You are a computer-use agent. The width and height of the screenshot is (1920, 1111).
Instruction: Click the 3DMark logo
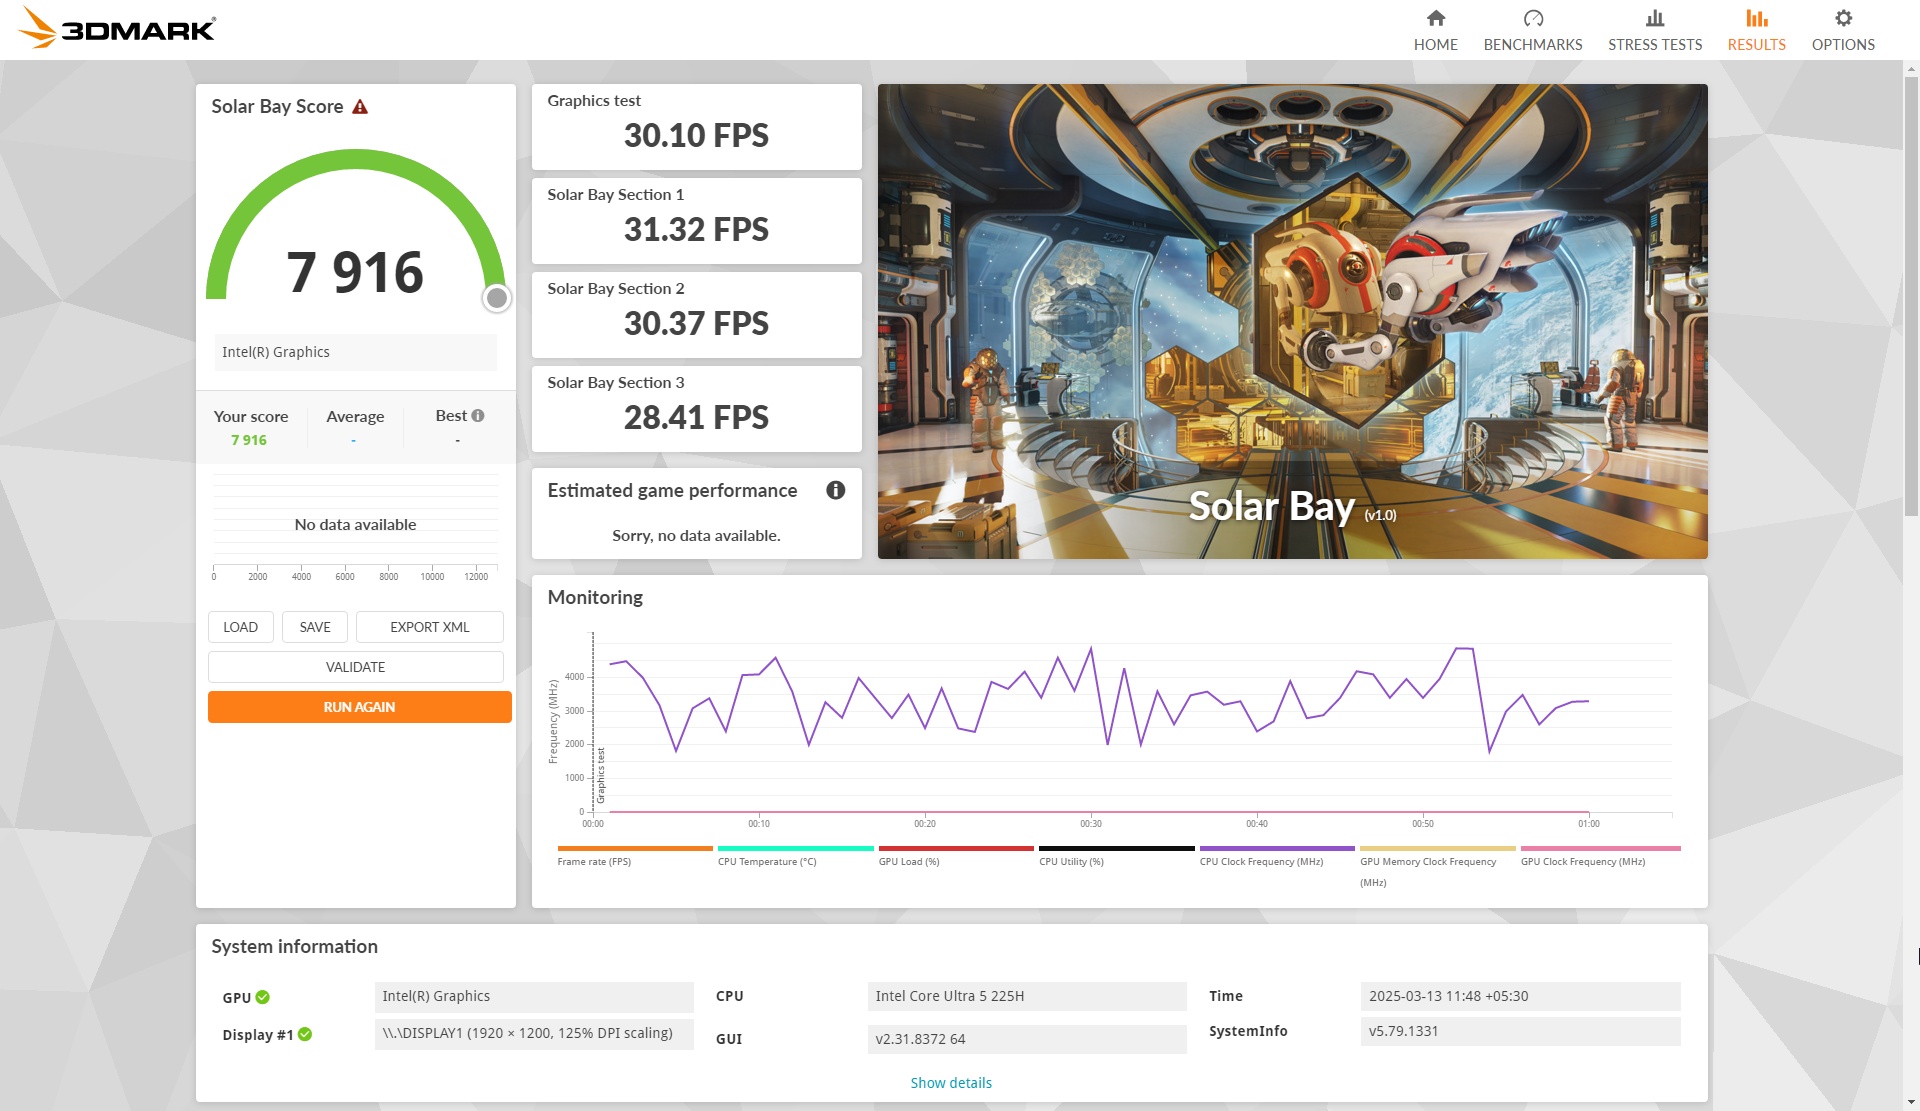click(x=117, y=28)
